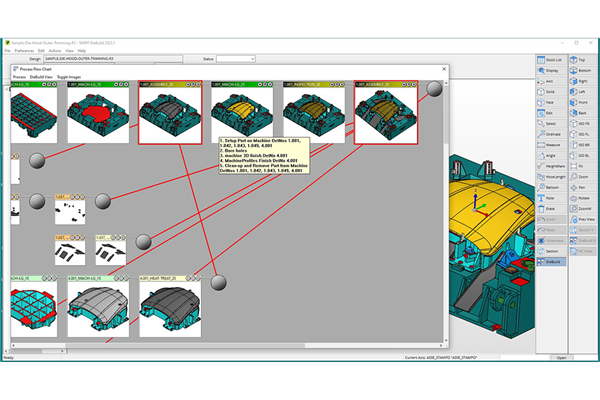Click the Open button in status bar

click(561, 358)
